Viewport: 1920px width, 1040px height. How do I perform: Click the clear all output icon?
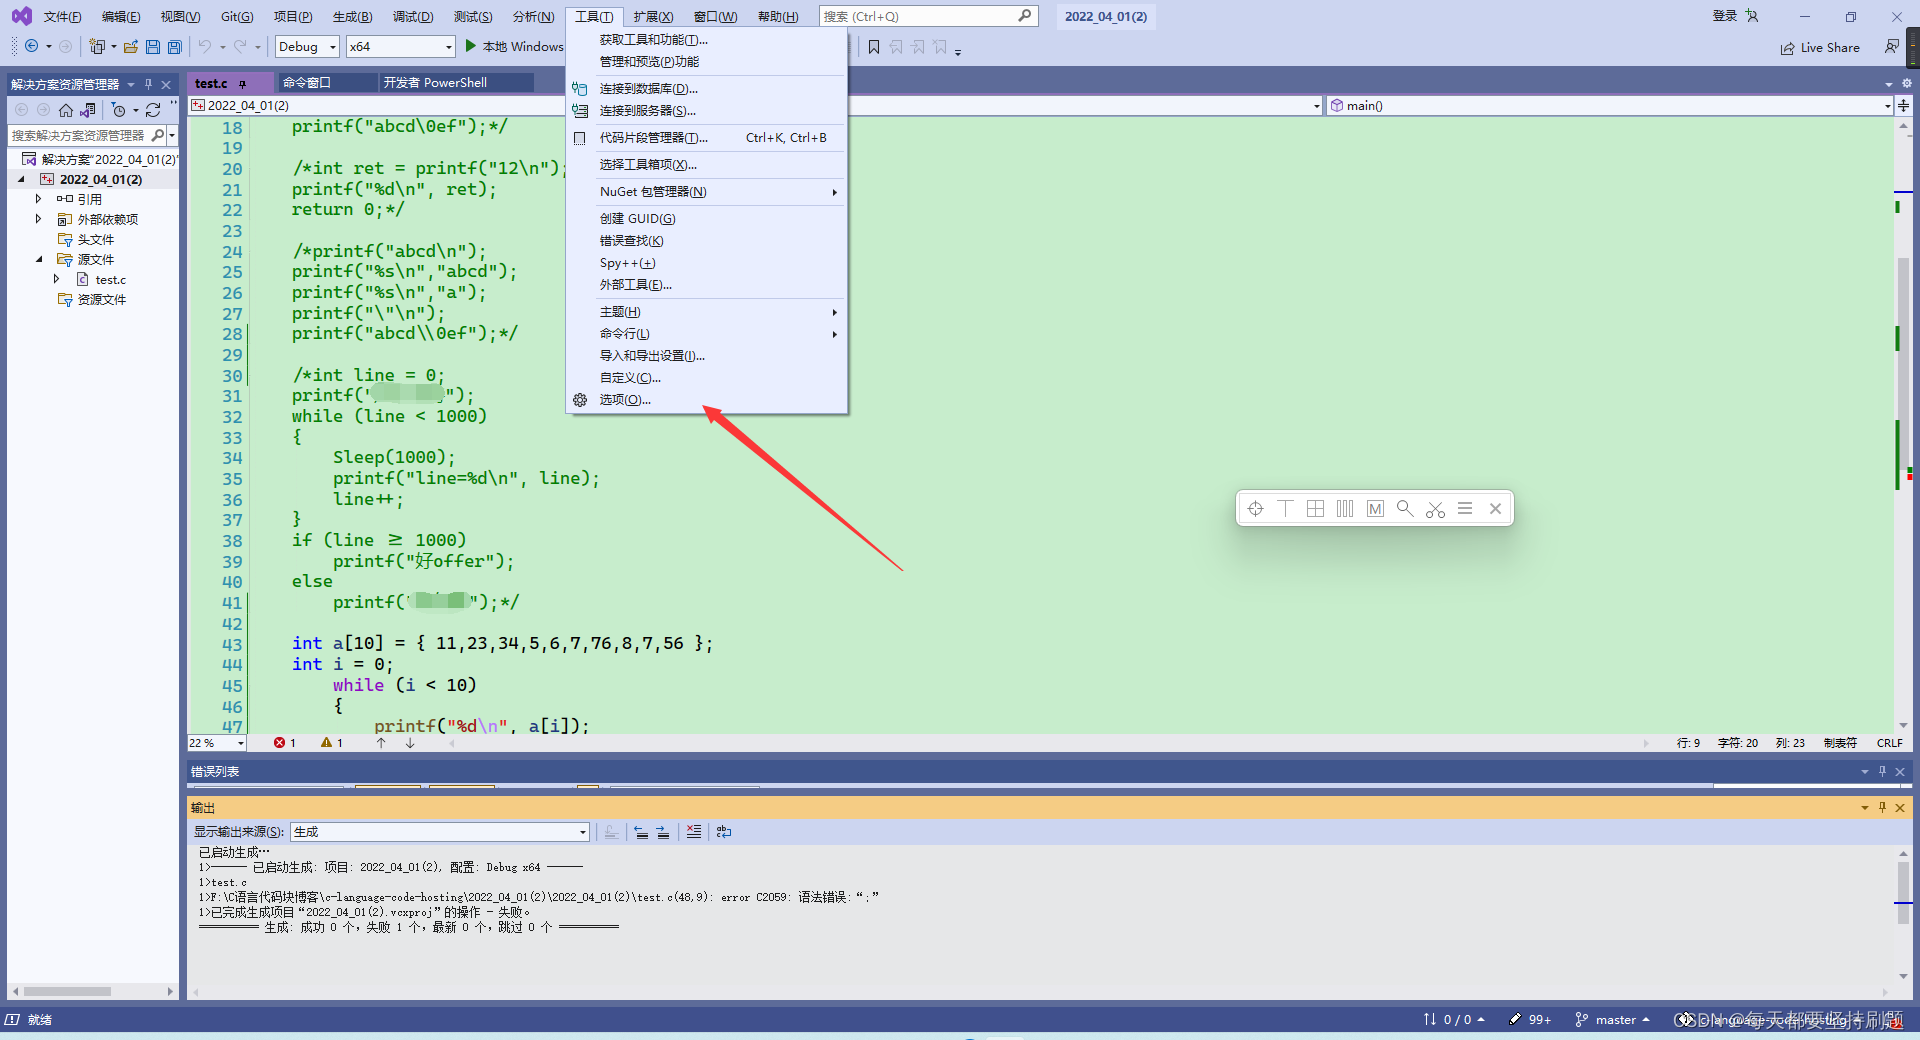point(694,832)
